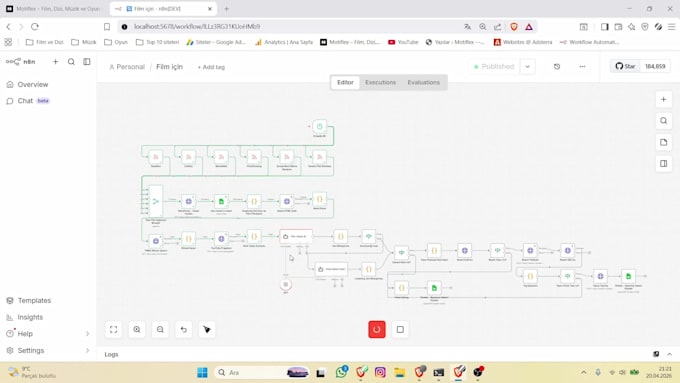Open canvas node search magnifier on right
This screenshot has height=383, width=680.
tap(664, 121)
